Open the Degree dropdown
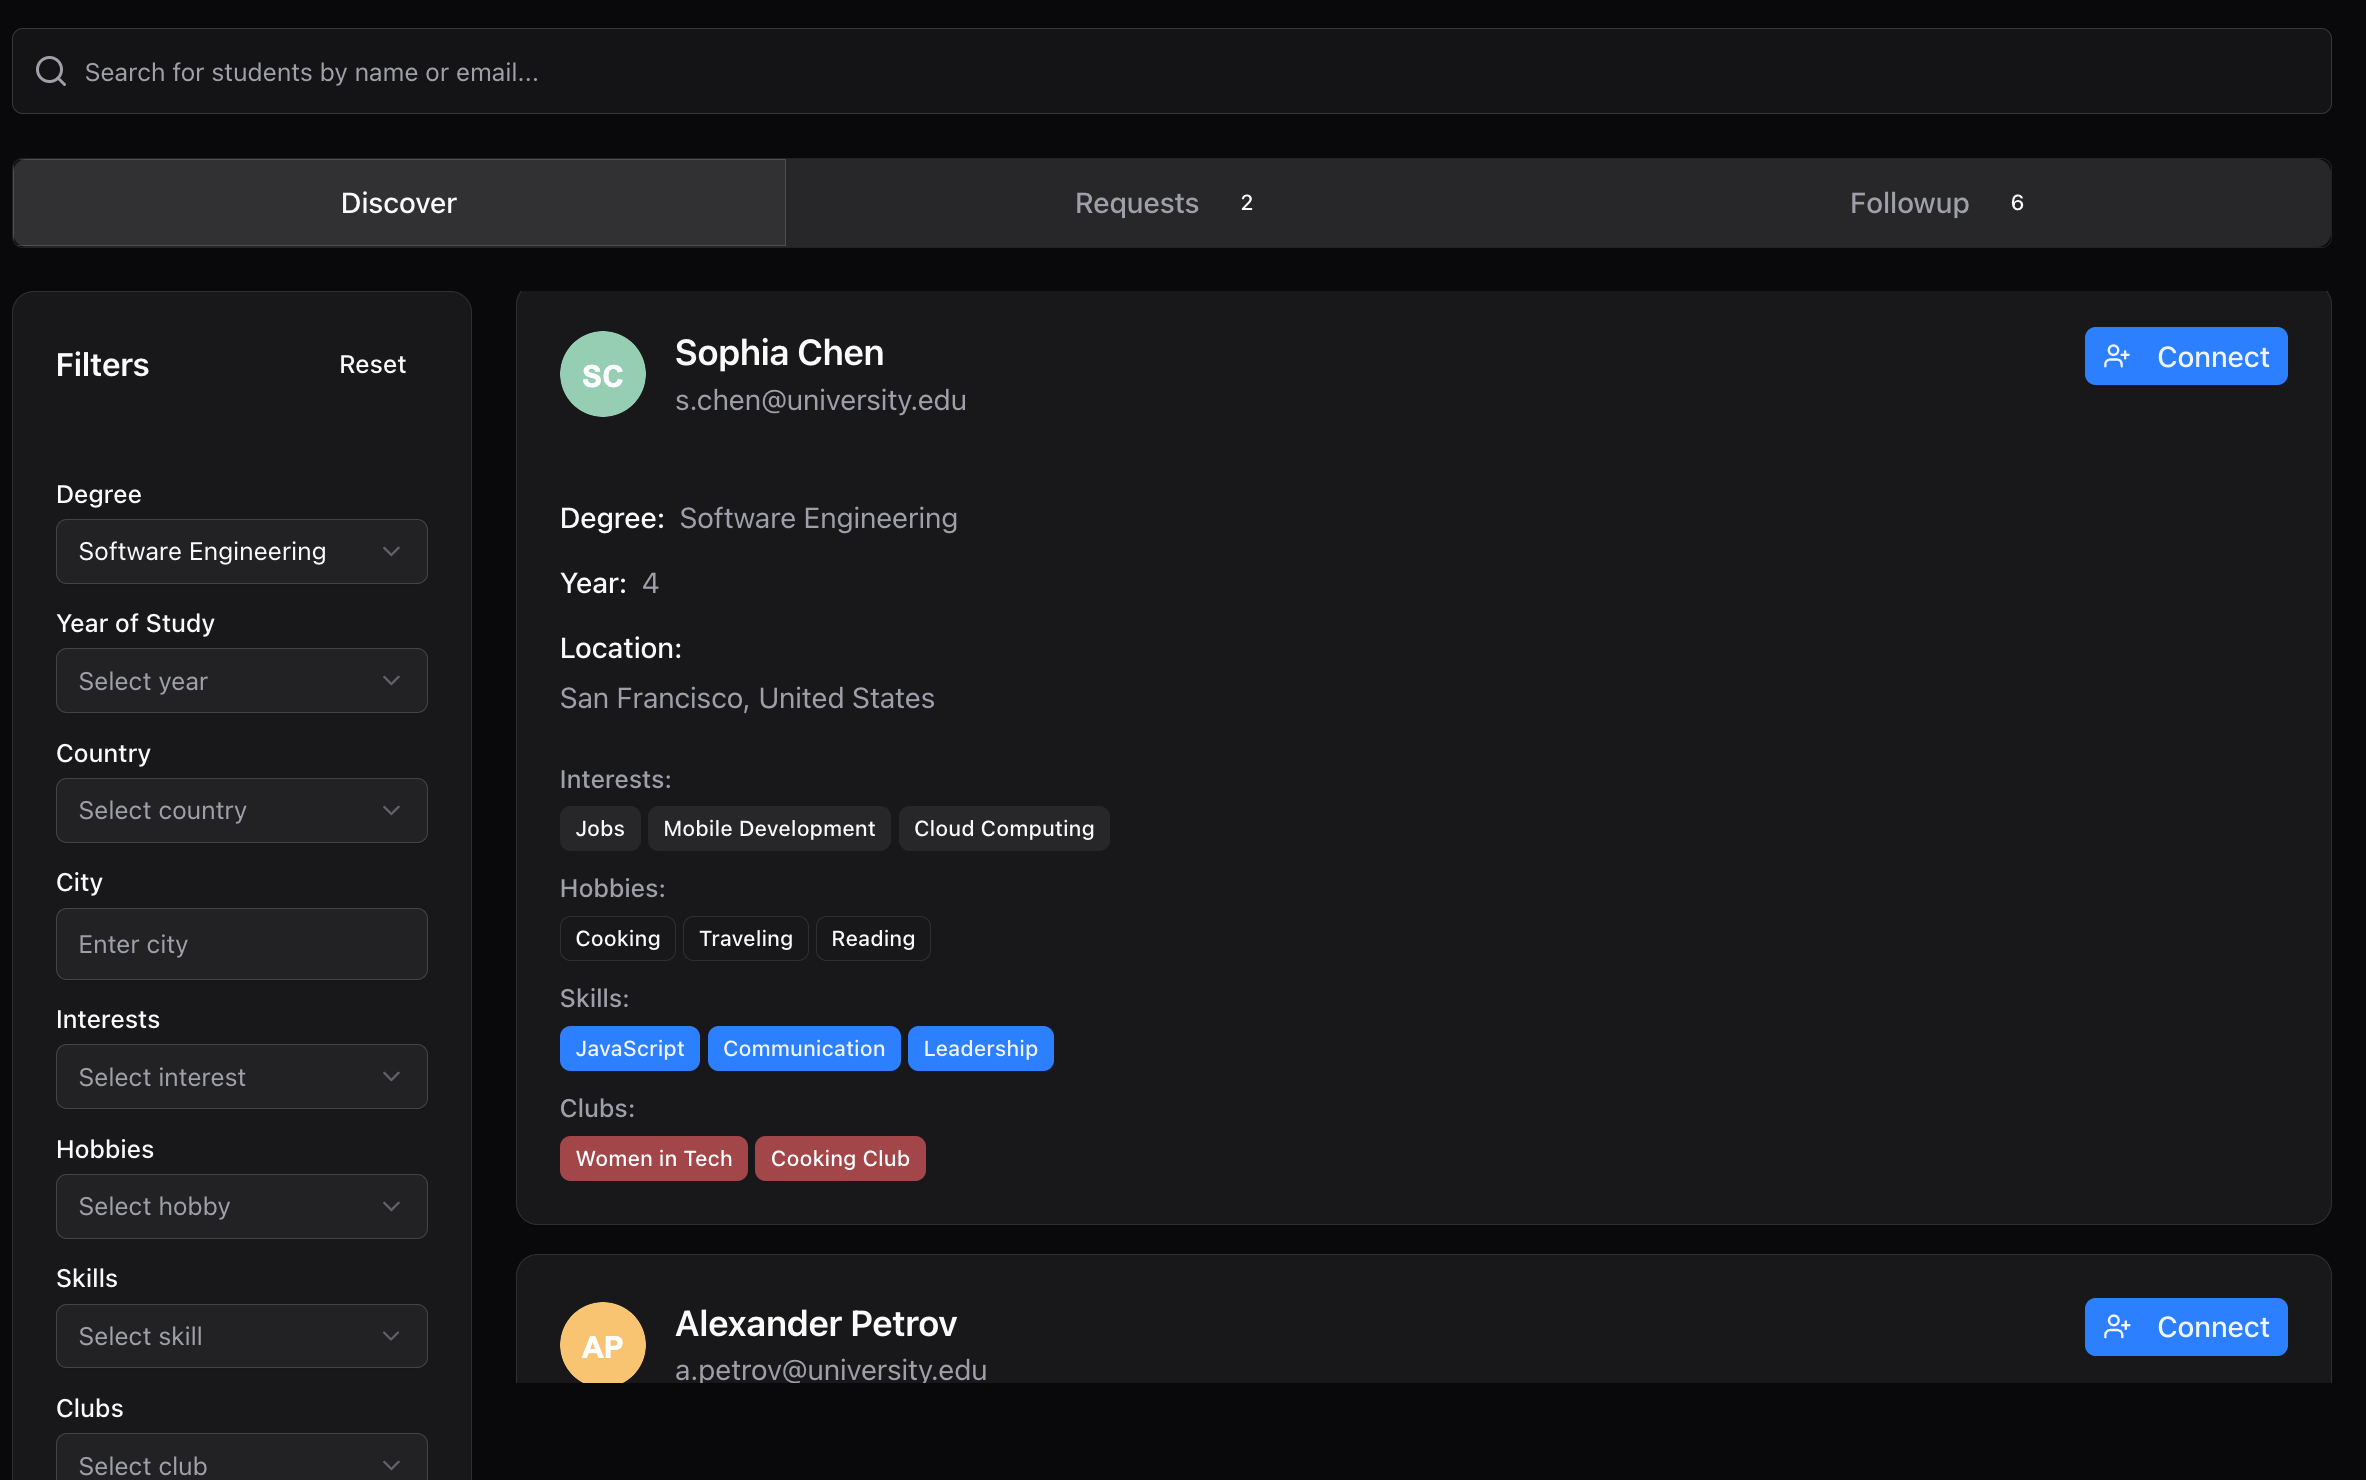2366x1480 pixels. (241, 551)
